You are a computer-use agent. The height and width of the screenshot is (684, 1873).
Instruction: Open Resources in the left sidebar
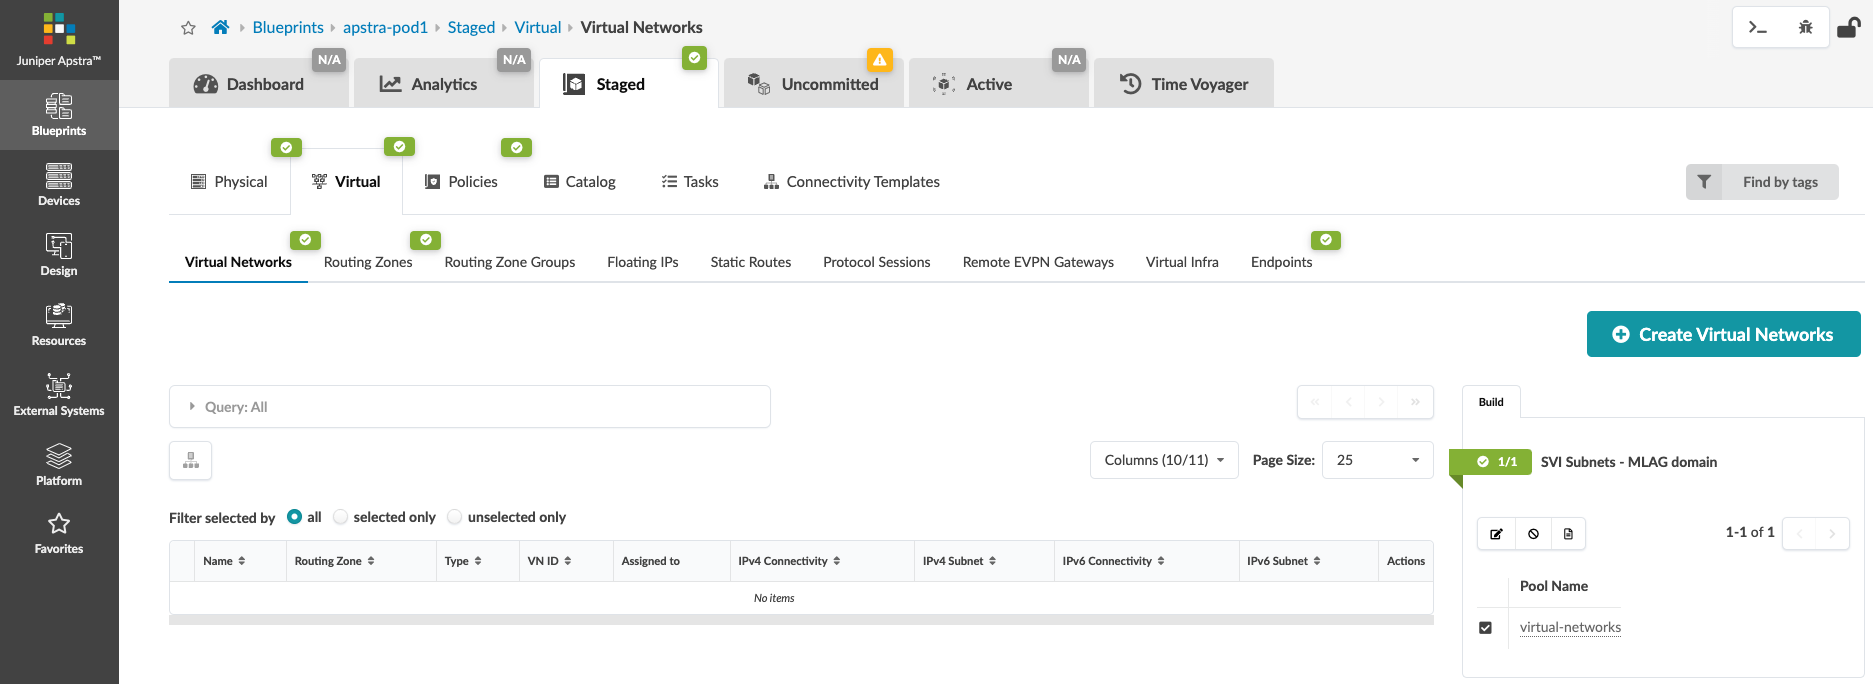[x=59, y=325]
